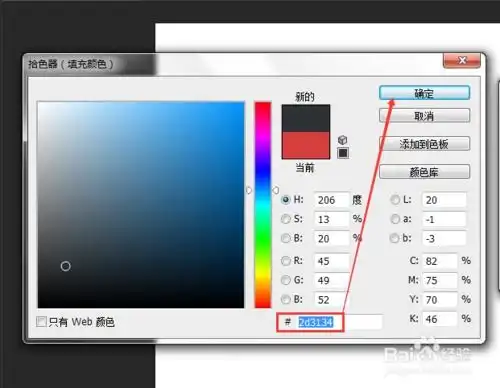Select the H hue radio button

(x=286, y=200)
